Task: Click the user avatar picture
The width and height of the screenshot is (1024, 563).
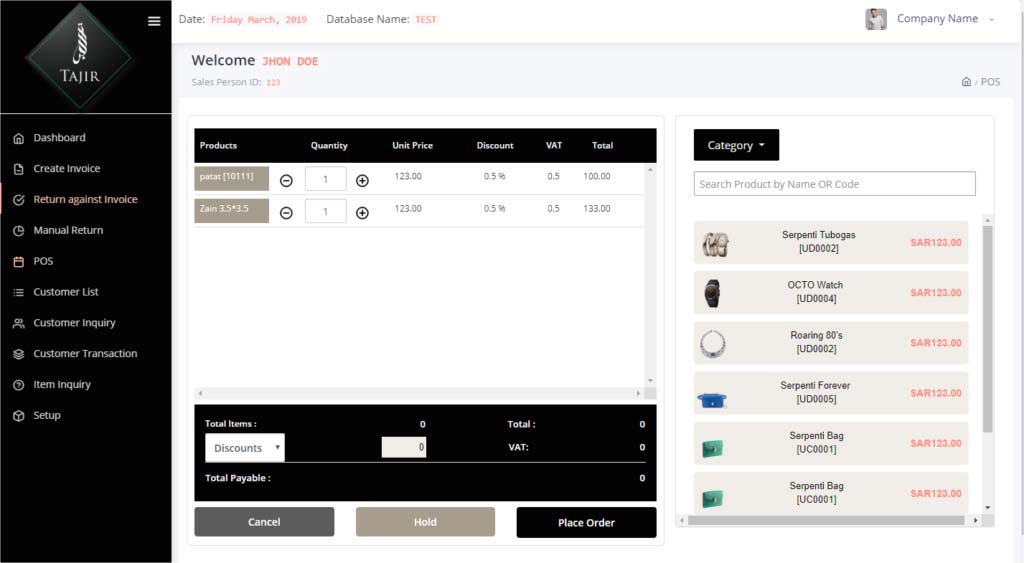Action: 876,19
